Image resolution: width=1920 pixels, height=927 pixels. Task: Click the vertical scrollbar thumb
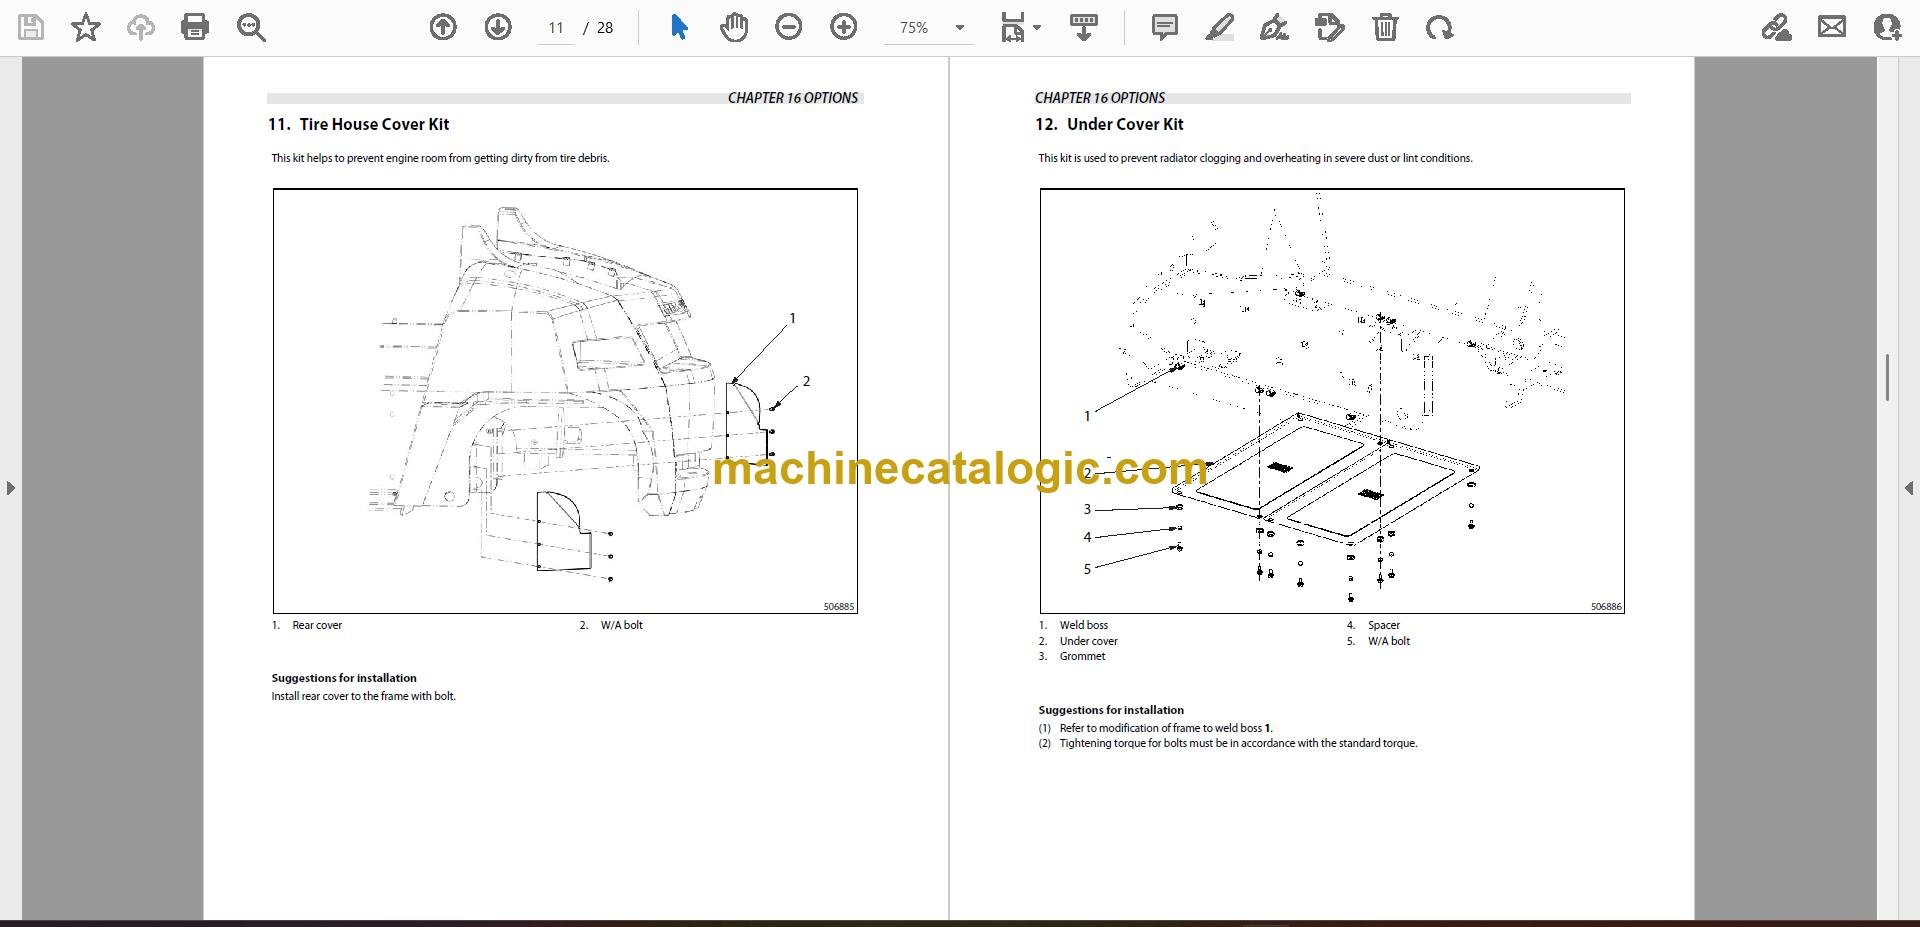click(1887, 377)
